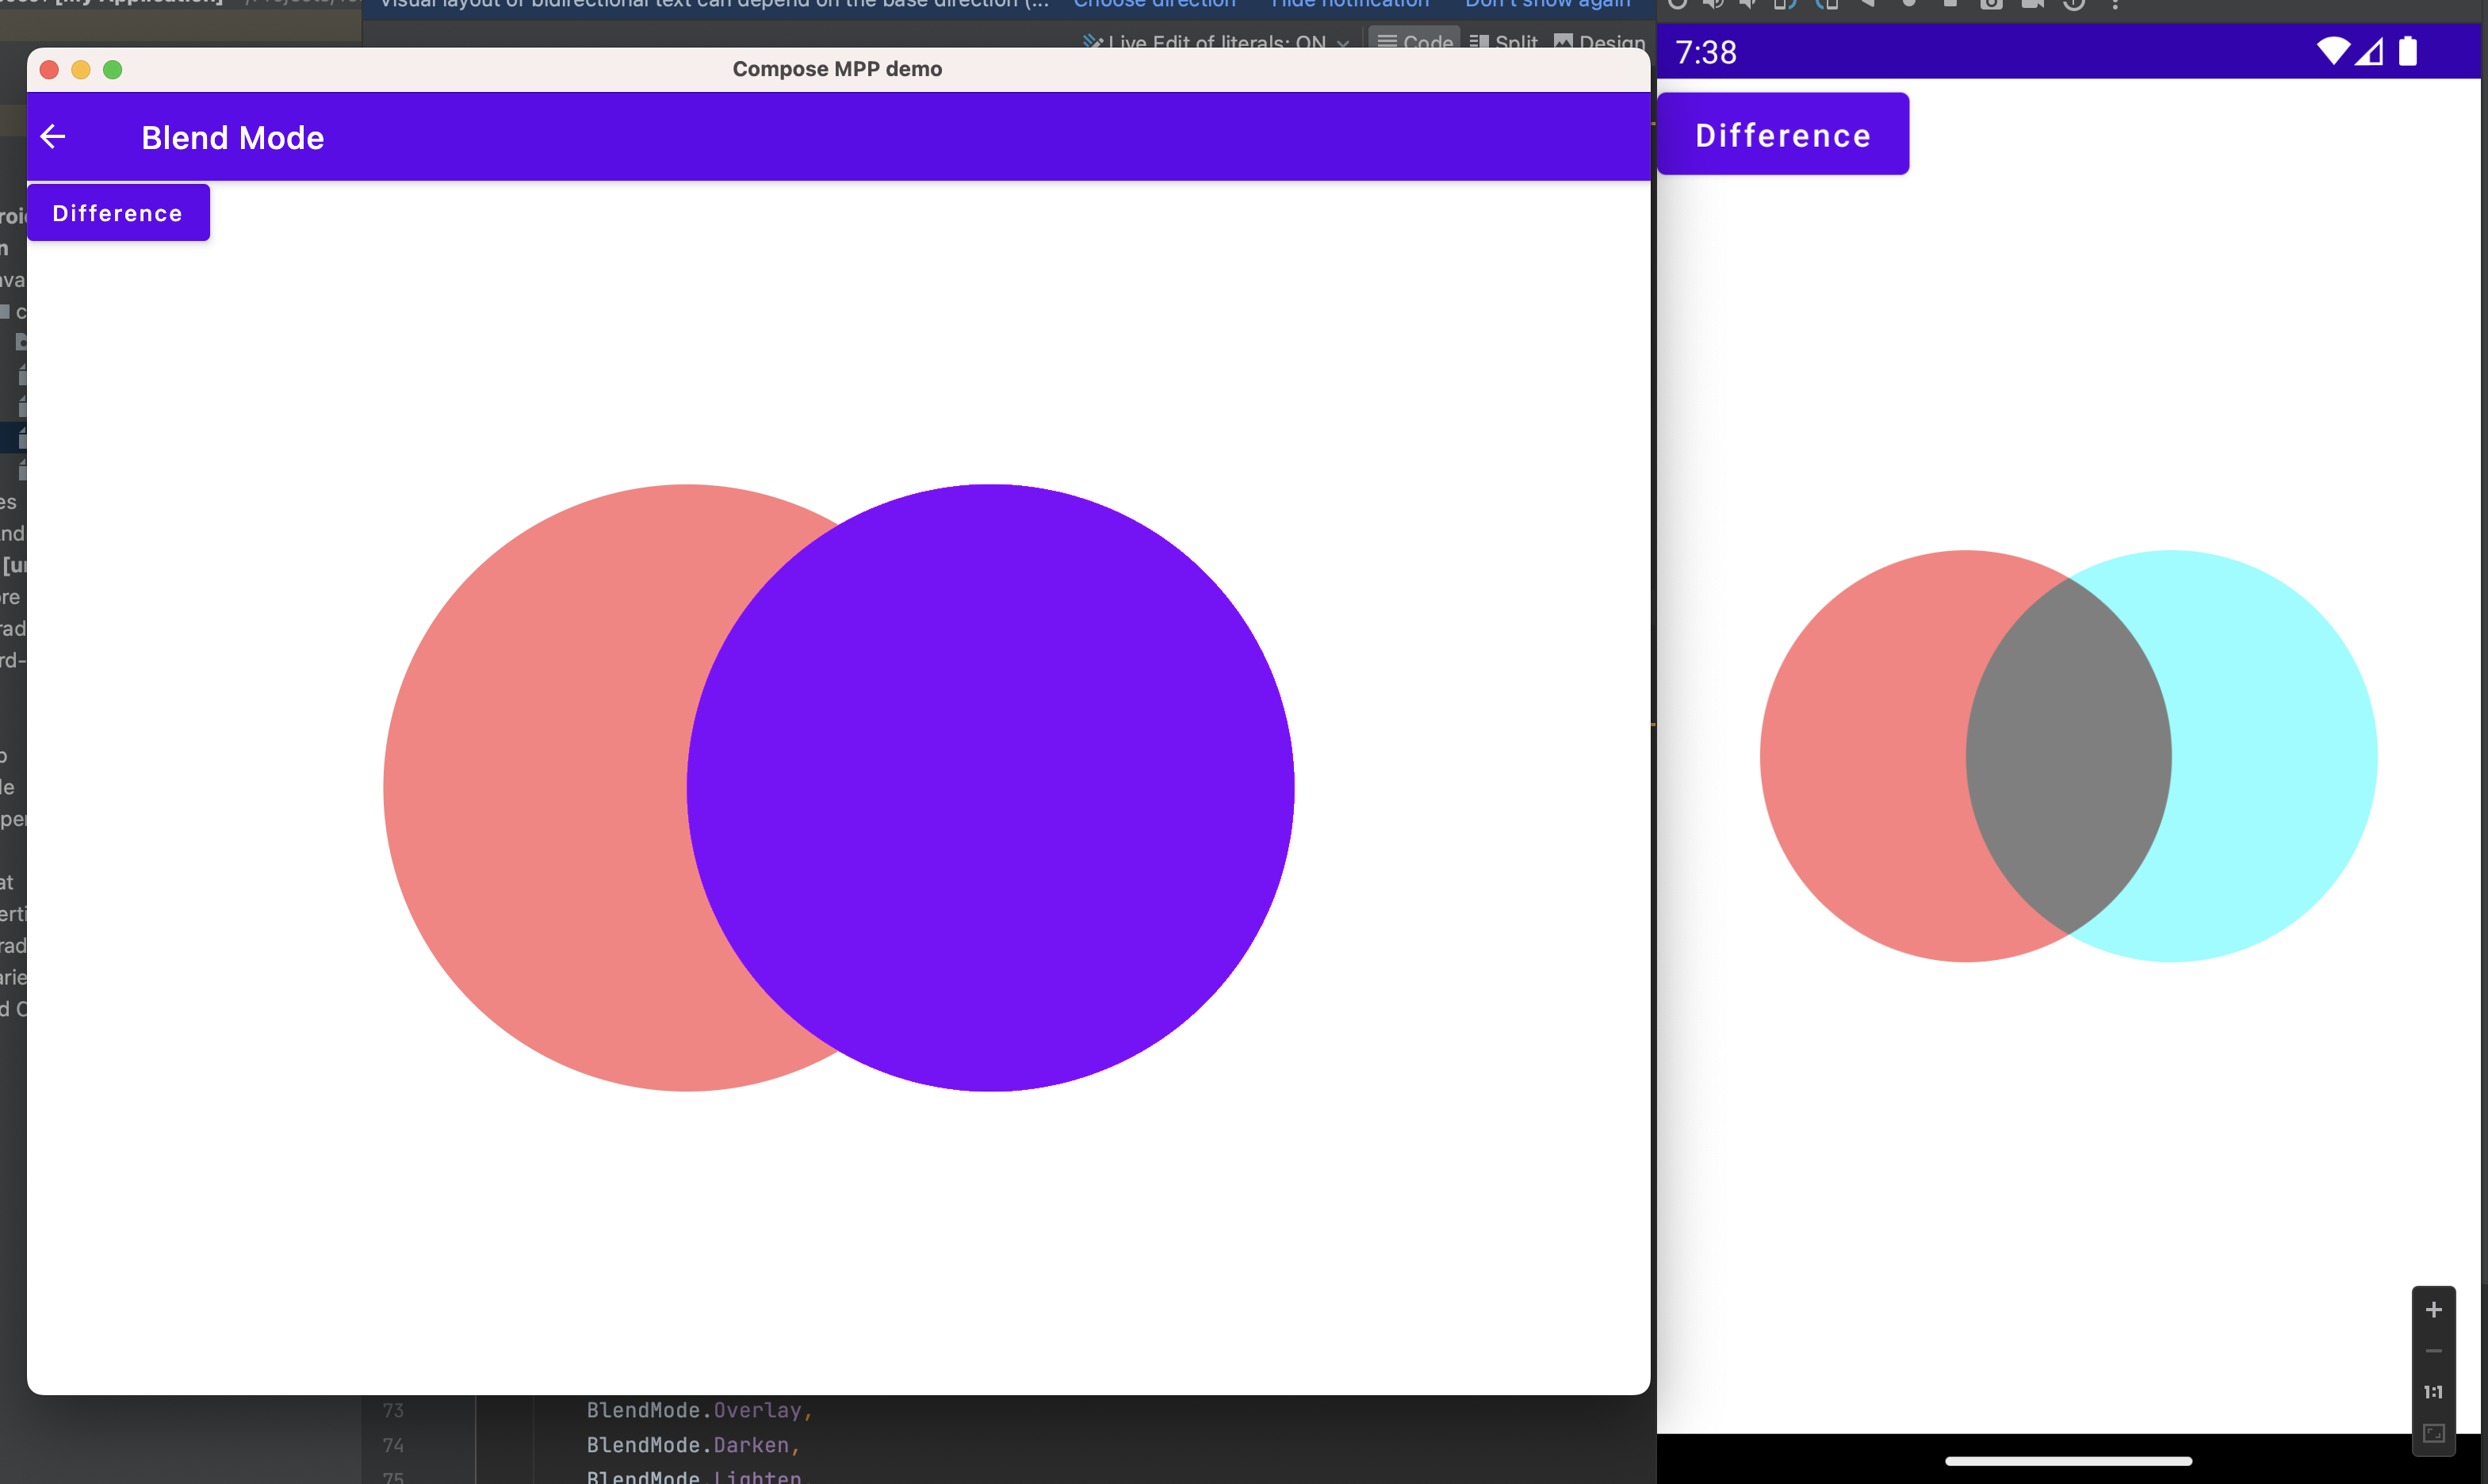Tap the Difference button in Android emulator
Viewport: 2488px width, 1484px height.
tap(1782, 135)
